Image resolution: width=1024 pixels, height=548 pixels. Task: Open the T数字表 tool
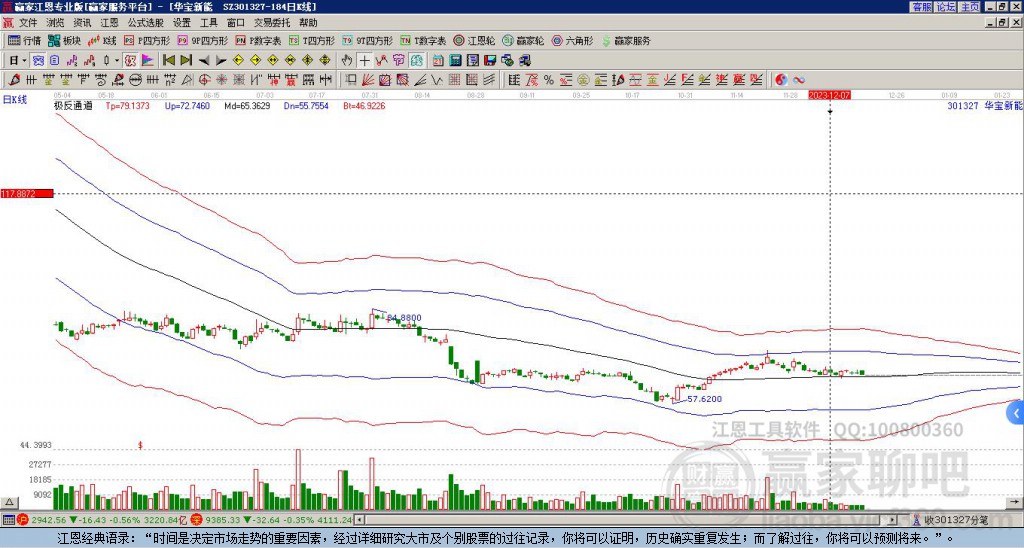[423, 40]
